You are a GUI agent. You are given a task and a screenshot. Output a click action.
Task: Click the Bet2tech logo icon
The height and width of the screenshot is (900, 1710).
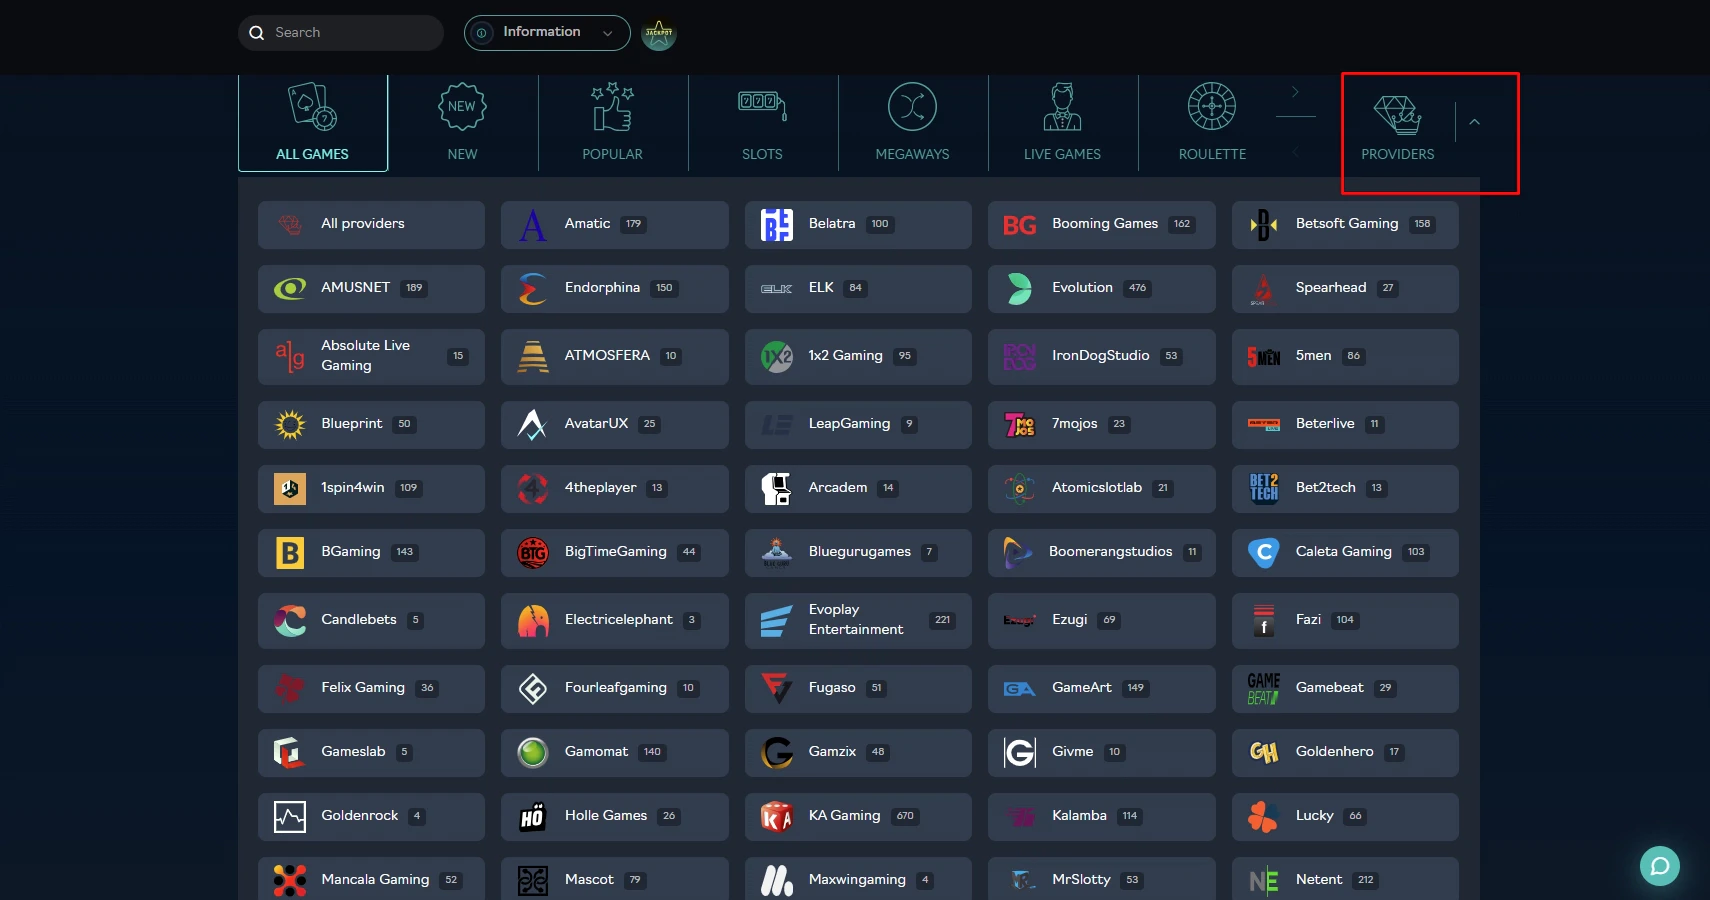pyautogui.click(x=1264, y=488)
